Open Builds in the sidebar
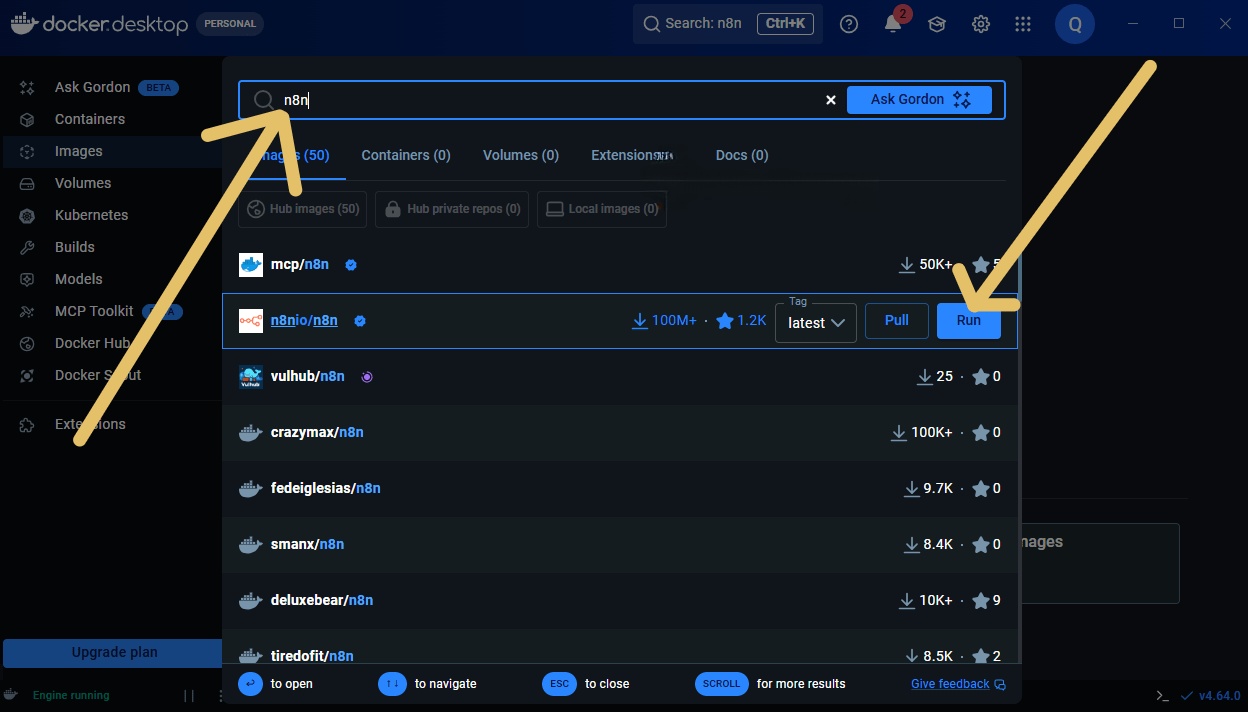 (x=75, y=247)
